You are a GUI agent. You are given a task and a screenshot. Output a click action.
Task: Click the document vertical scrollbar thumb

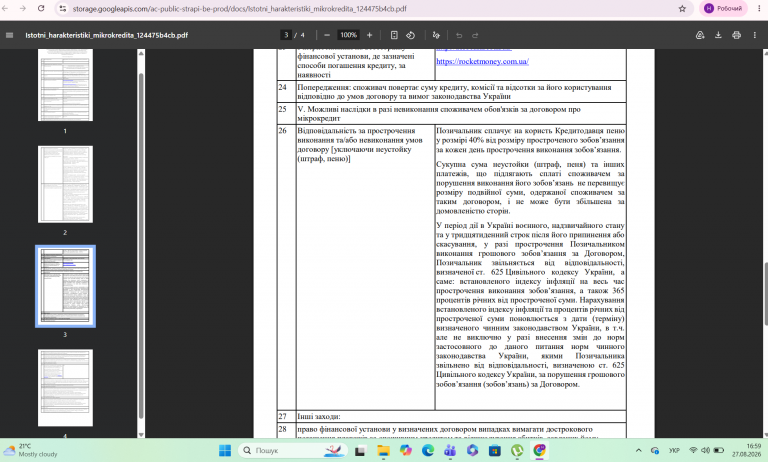[x=766, y=293]
